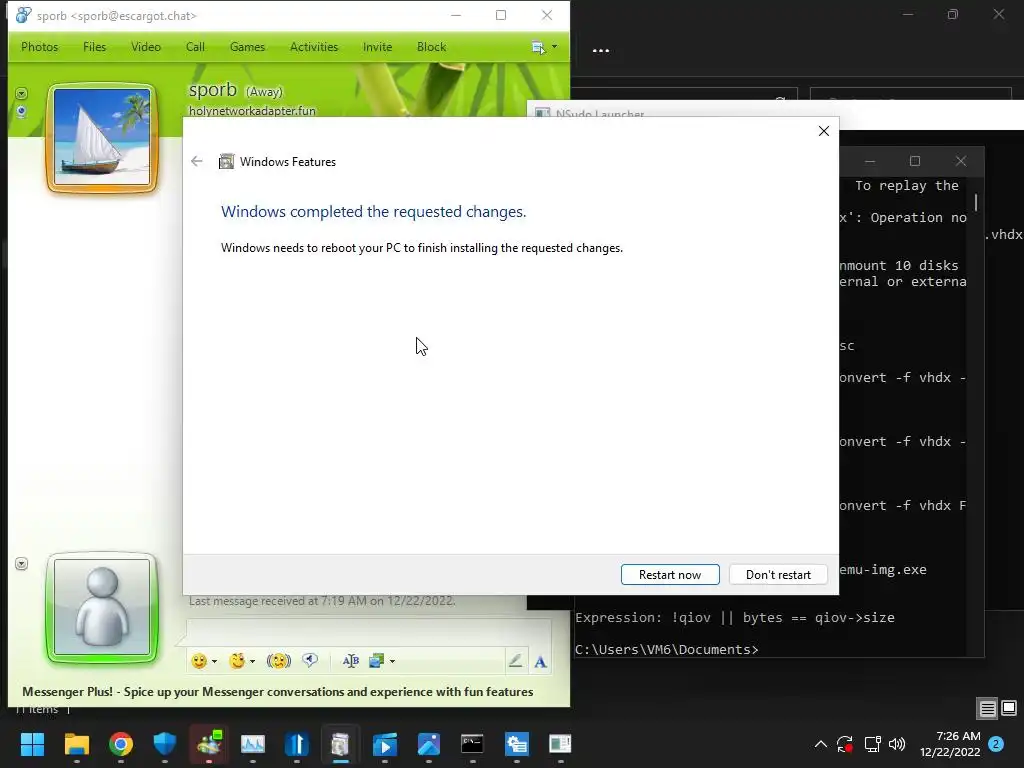Open NSudo Launcher taskbar icon

(560, 744)
